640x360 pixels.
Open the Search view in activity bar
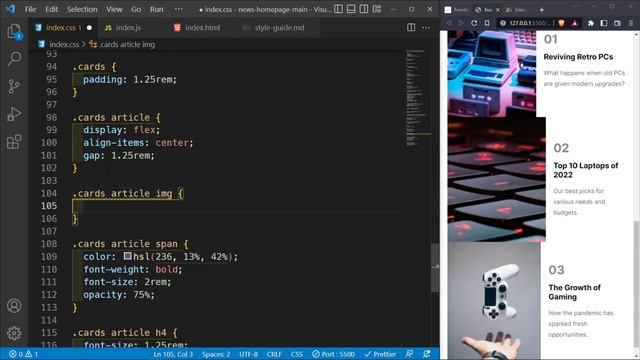pyautogui.click(x=14, y=58)
